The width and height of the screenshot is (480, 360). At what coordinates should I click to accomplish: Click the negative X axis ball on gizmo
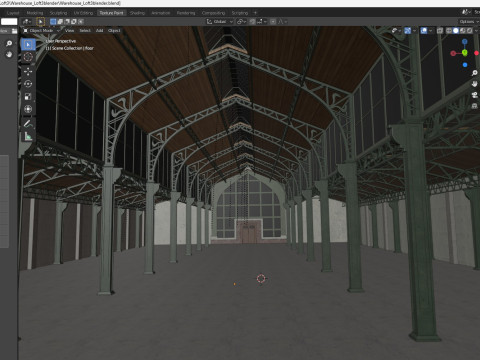pos(453,53)
